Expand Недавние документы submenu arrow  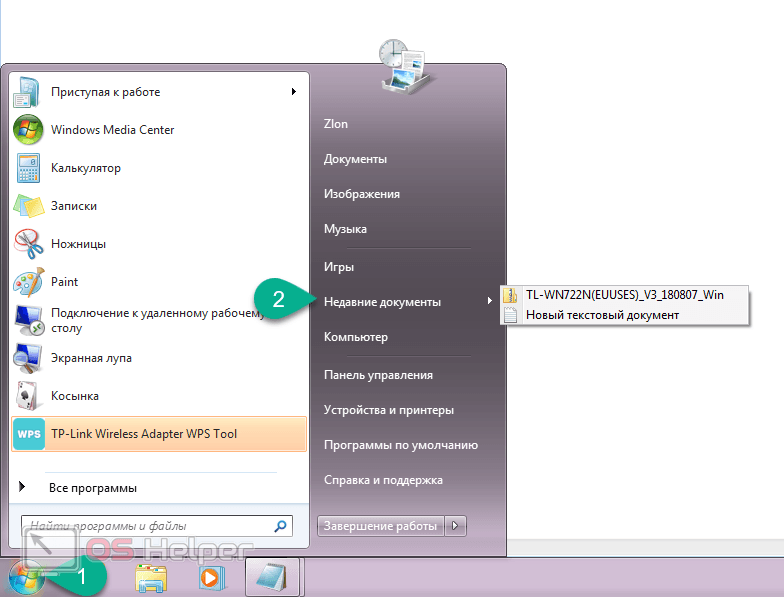(x=490, y=300)
